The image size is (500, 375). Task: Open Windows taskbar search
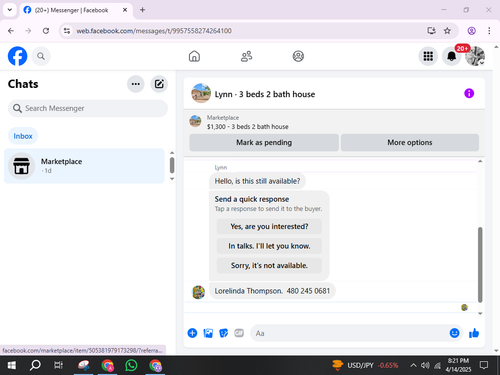pos(35,365)
